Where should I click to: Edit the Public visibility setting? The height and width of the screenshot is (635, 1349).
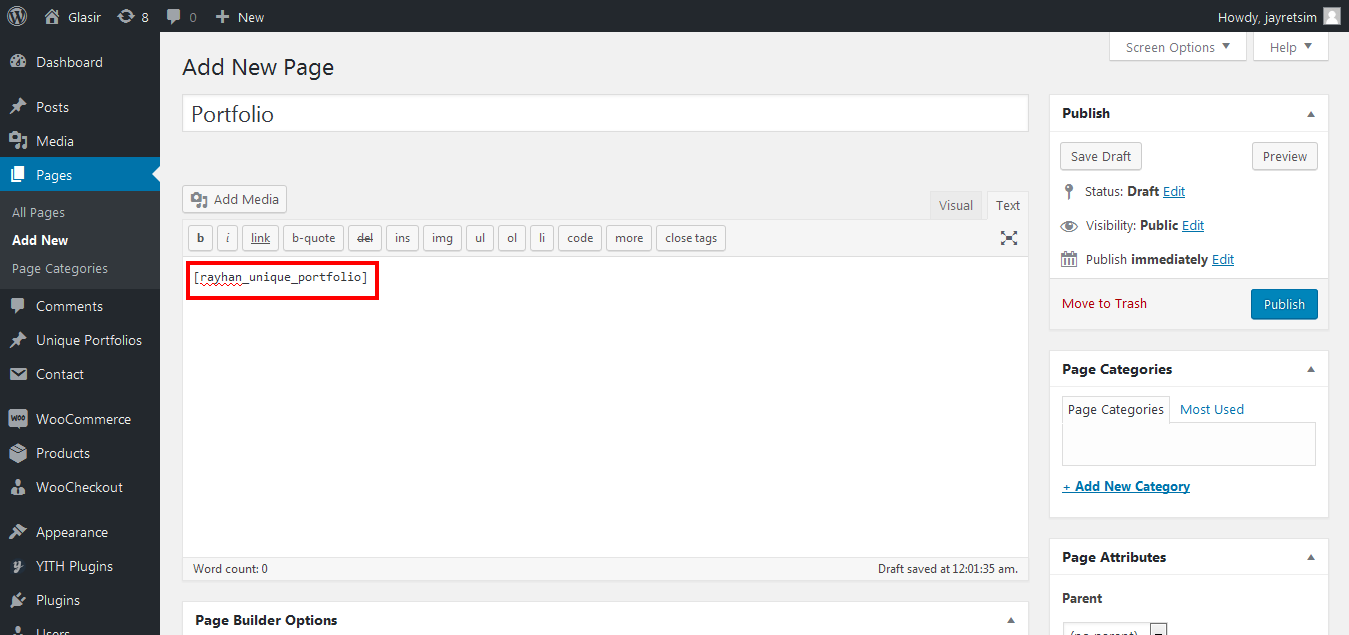(1193, 225)
